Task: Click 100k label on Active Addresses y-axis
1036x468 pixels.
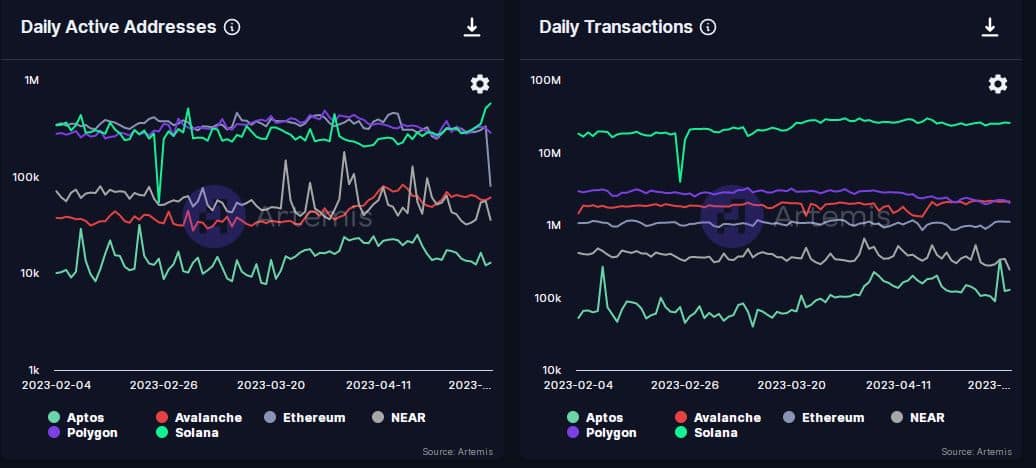Action: coord(26,177)
